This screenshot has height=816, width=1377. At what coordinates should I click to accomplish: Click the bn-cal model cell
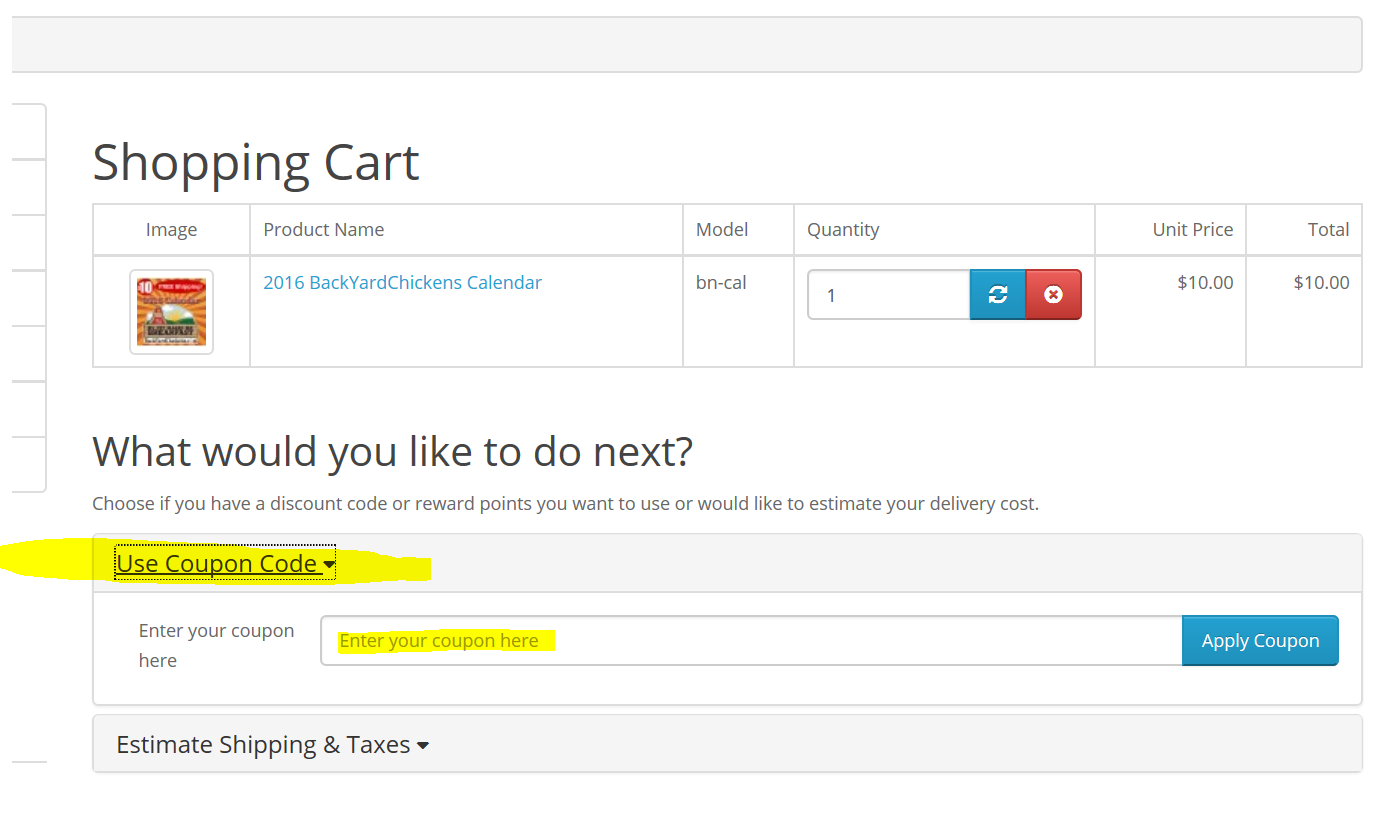pos(721,283)
